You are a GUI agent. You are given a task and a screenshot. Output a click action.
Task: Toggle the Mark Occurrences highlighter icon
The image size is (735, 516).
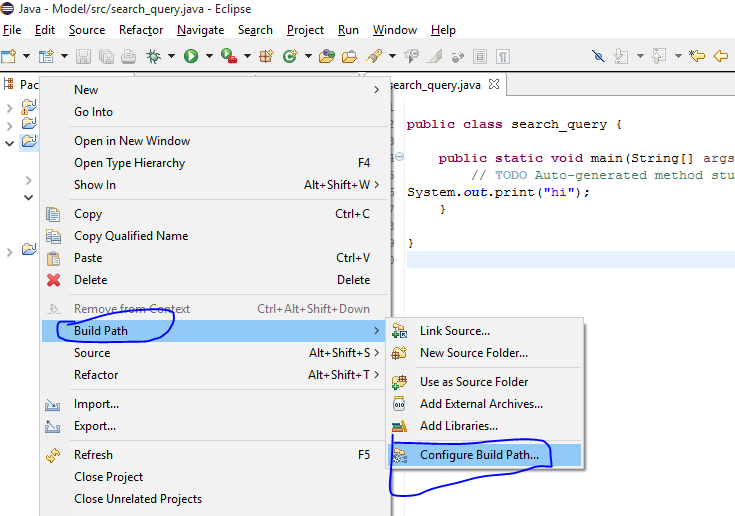(435, 57)
